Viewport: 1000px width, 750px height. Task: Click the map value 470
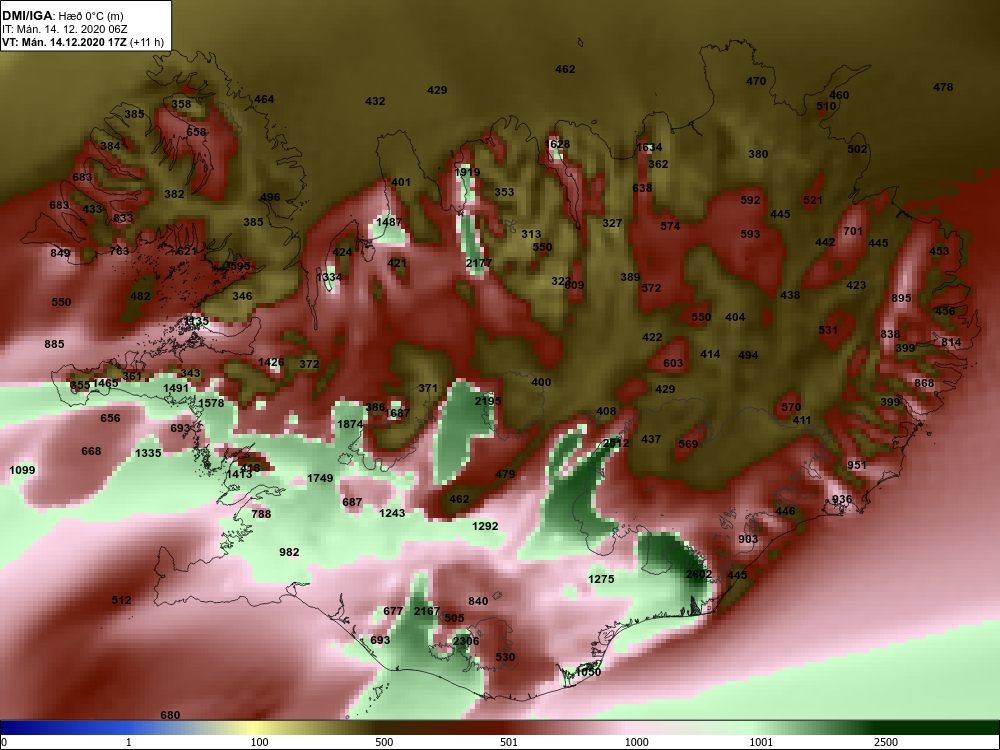tap(756, 81)
